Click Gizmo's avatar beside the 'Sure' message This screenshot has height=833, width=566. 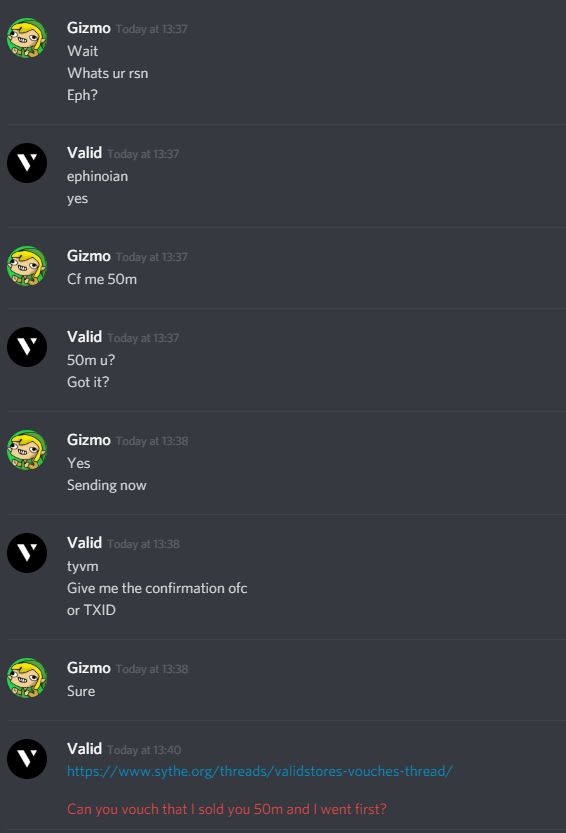coord(27,678)
